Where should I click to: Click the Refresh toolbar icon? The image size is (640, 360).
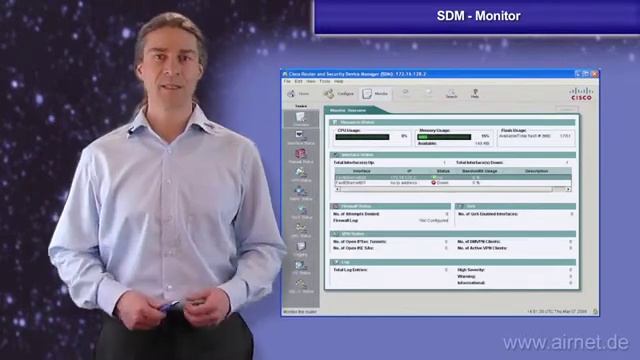[405, 93]
